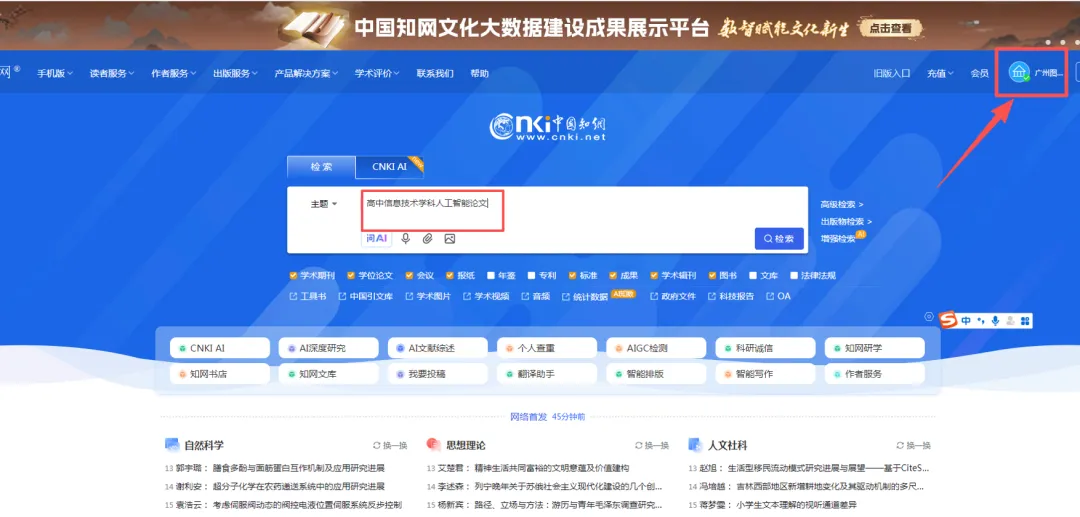Click the paperclip attachment icon in search box
The image size is (1080, 517).
tap(428, 239)
